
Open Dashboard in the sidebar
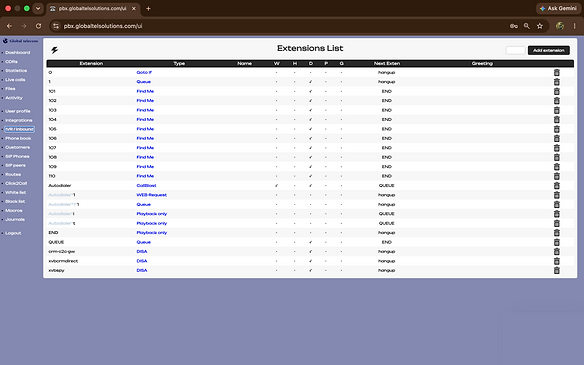18,53
